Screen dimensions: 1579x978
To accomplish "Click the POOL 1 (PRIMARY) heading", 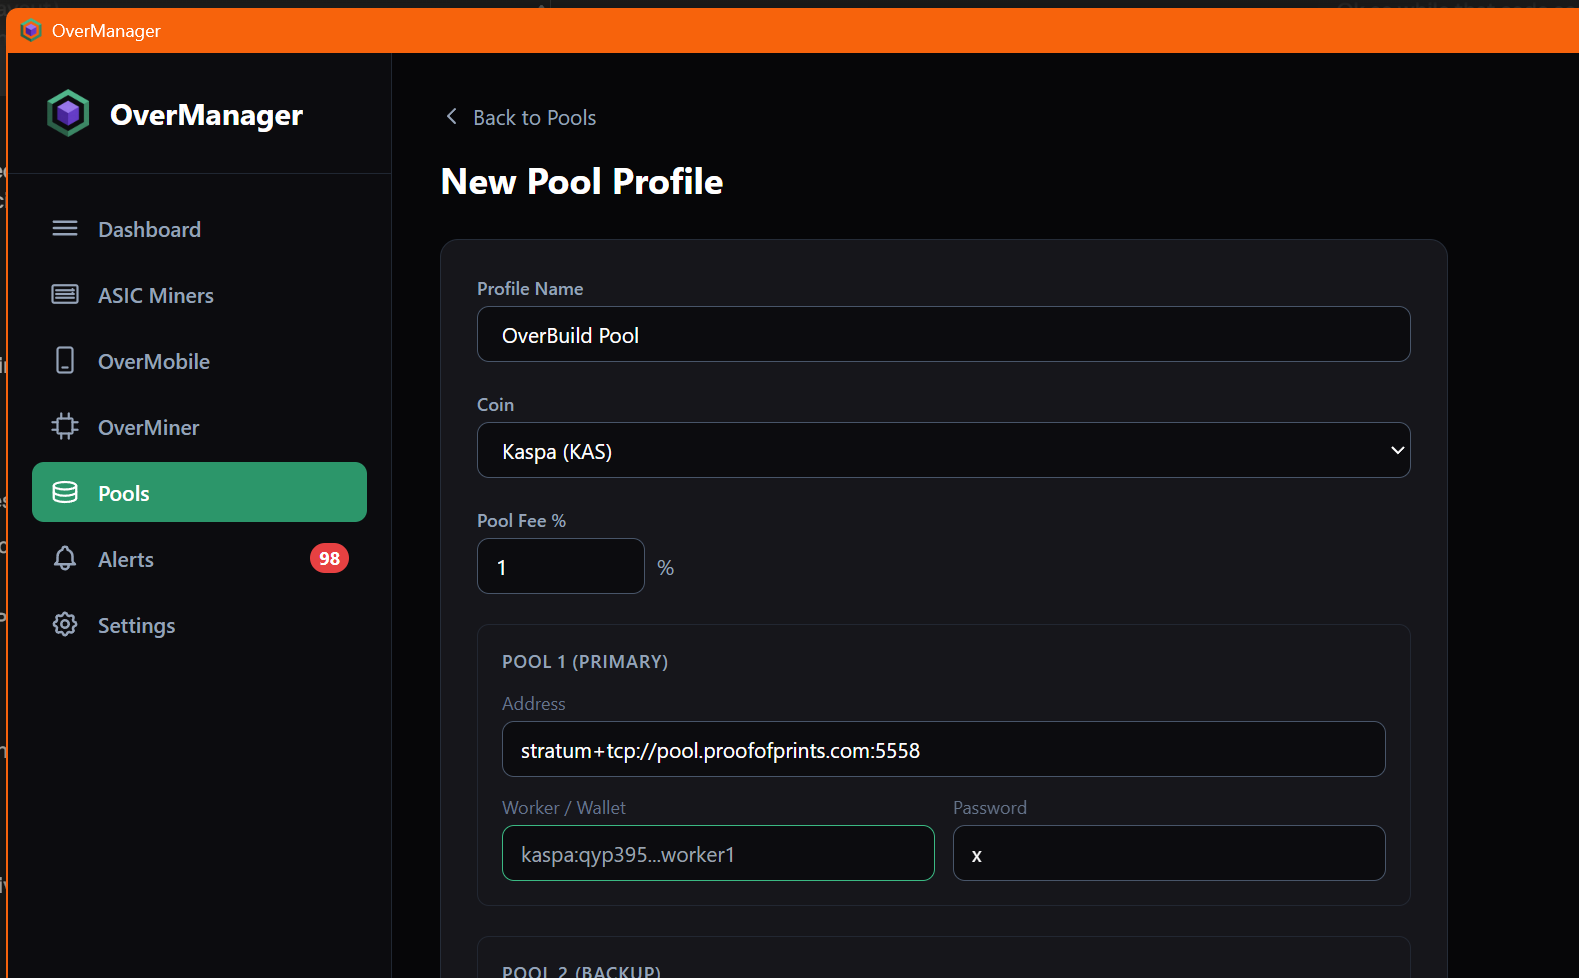I will (x=585, y=662).
